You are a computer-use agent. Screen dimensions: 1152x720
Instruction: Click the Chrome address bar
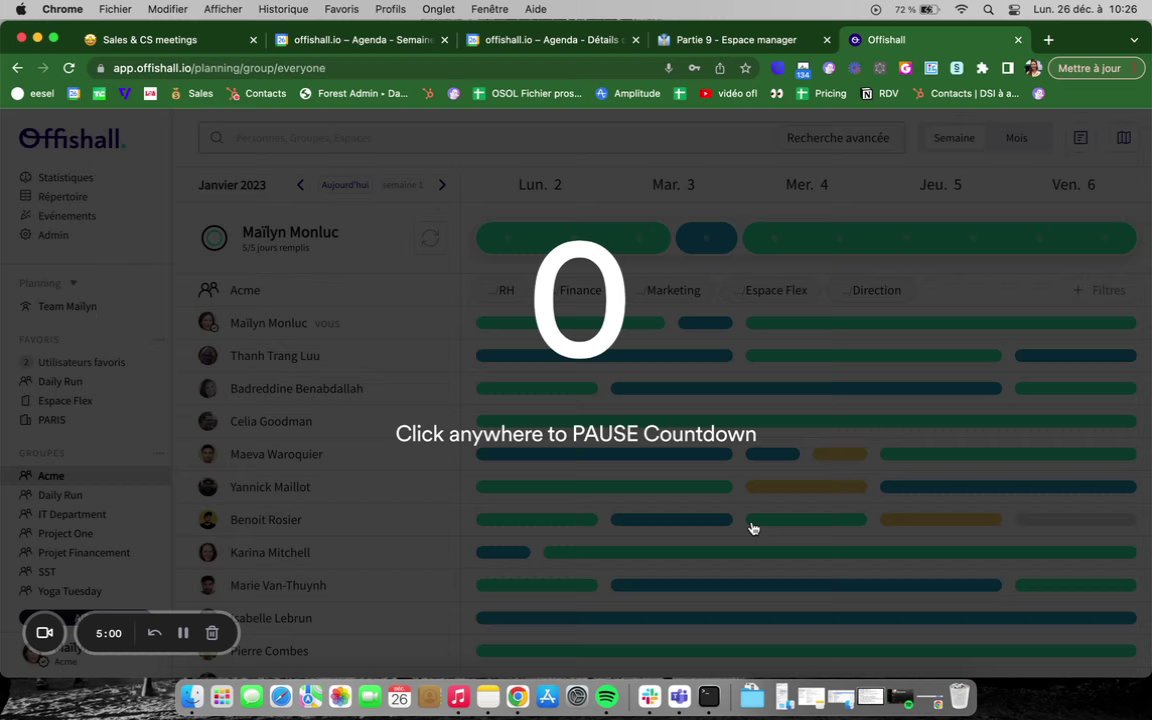point(382,68)
